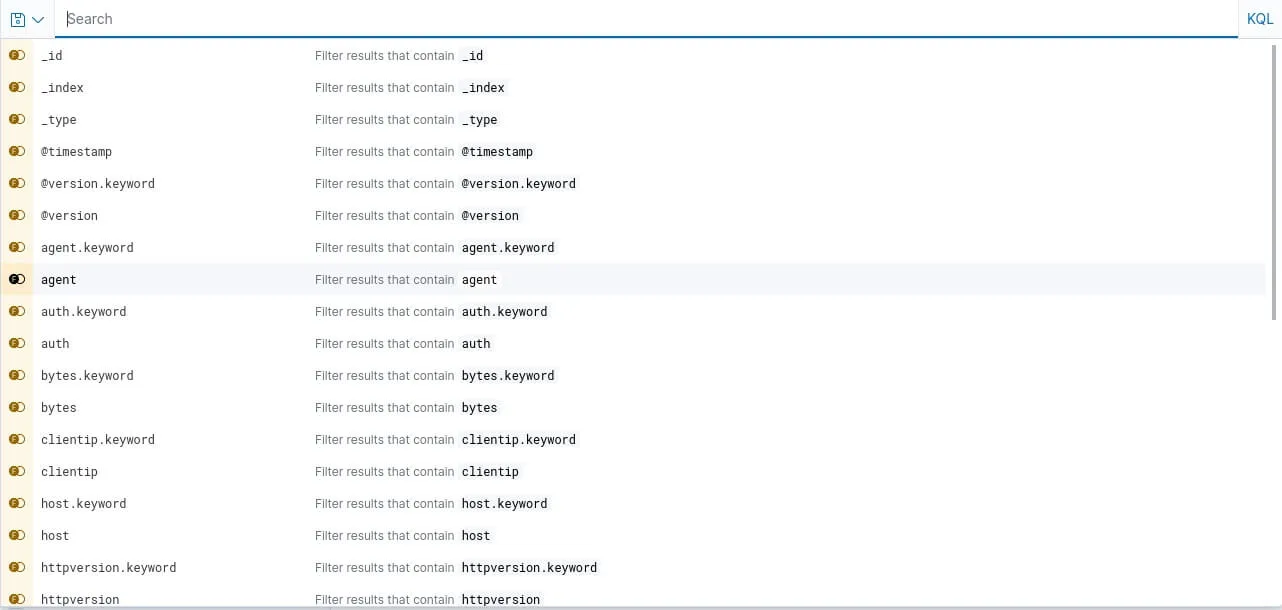Pick the agent.keyword suggestion
This screenshot has height=610, width=1282.
(633, 248)
